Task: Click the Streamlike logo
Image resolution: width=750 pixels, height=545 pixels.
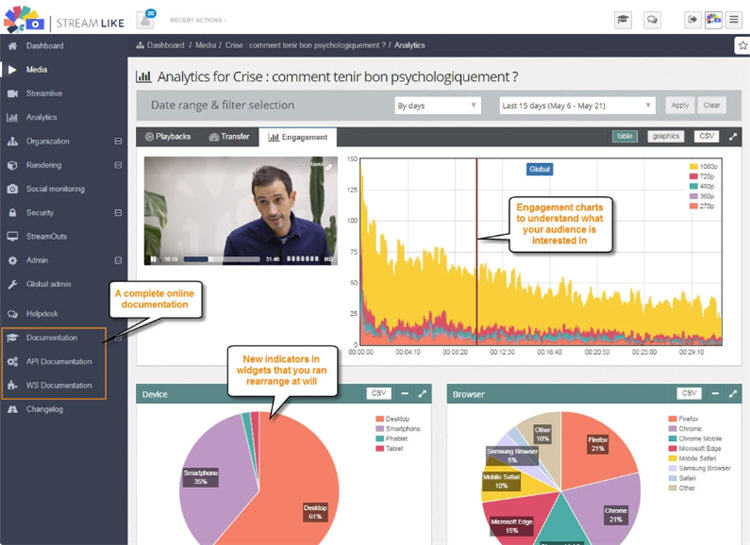Action: point(64,20)
